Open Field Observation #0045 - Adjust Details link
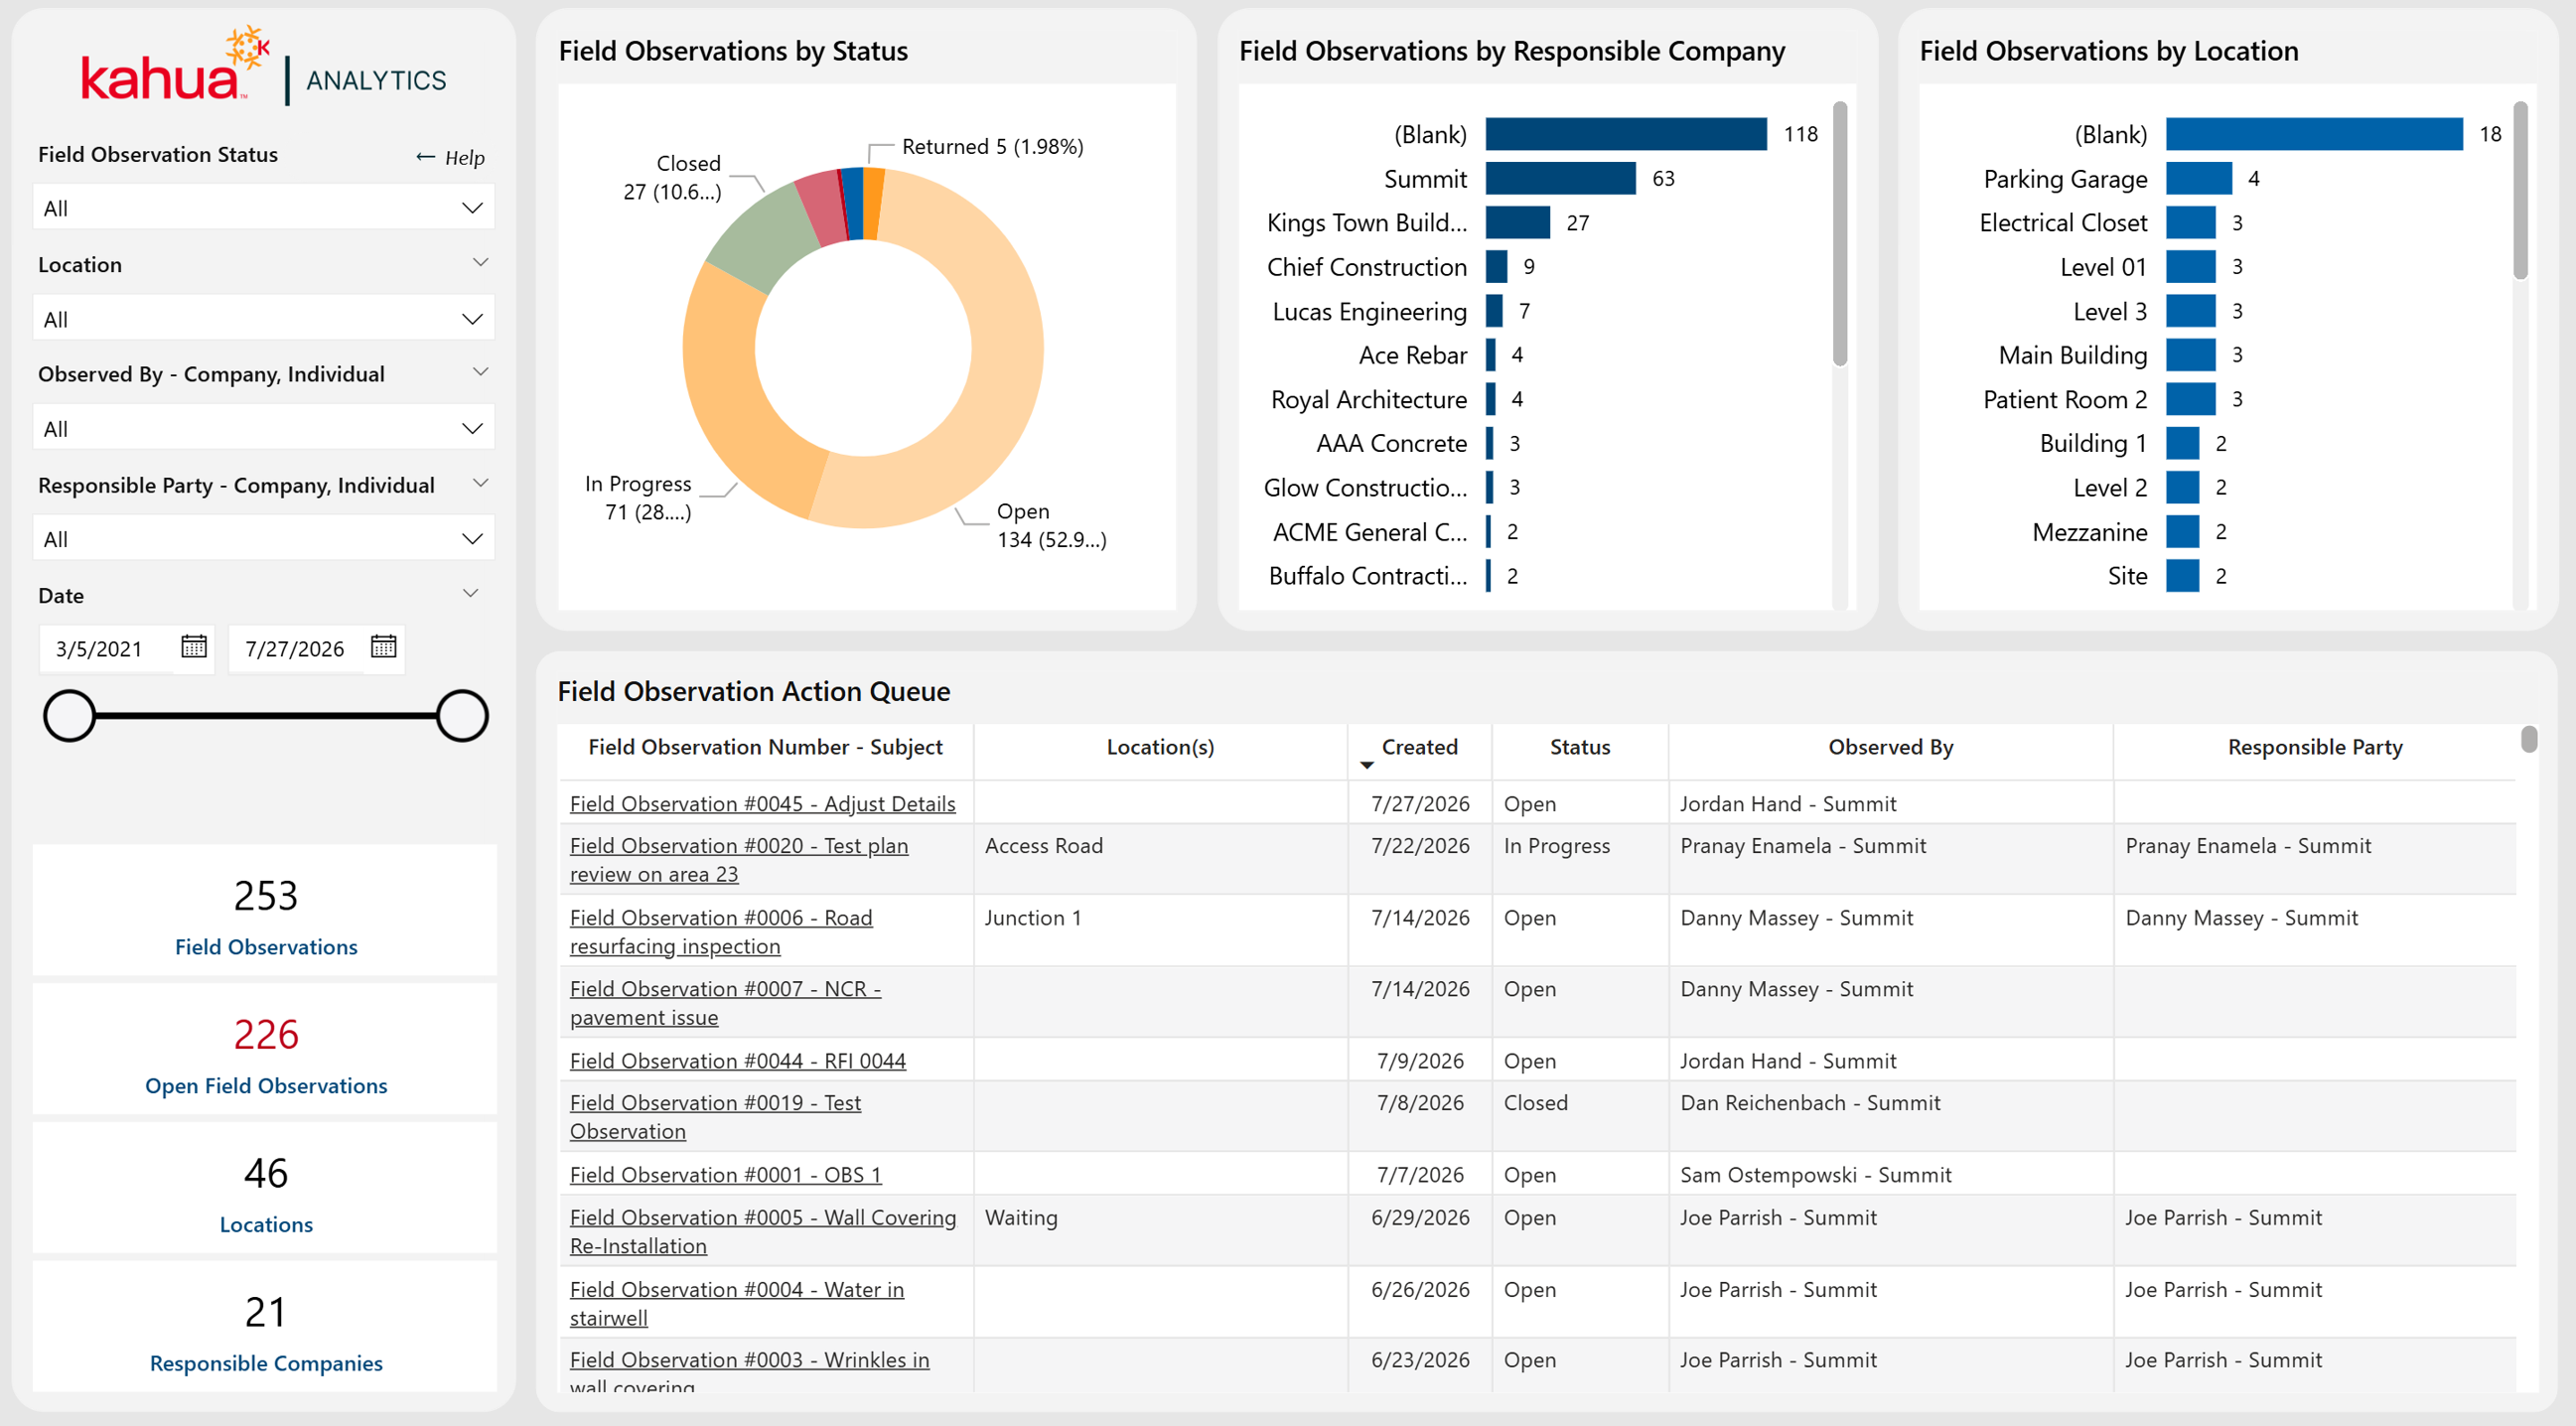This screenshot has height=1426, width=2576. click(762, 803)
